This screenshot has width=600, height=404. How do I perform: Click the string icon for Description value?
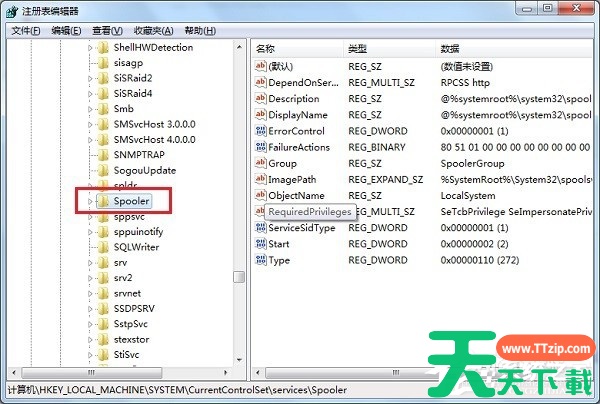click(x=261, y=98)
